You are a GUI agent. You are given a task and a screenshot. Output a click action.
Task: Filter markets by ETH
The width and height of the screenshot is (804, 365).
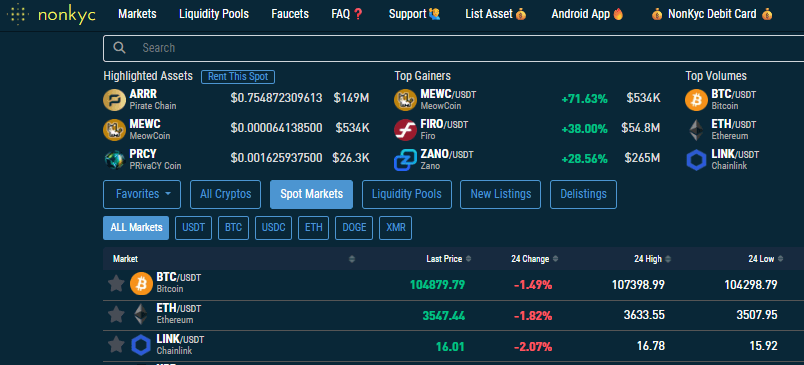(x=314, y=228)
